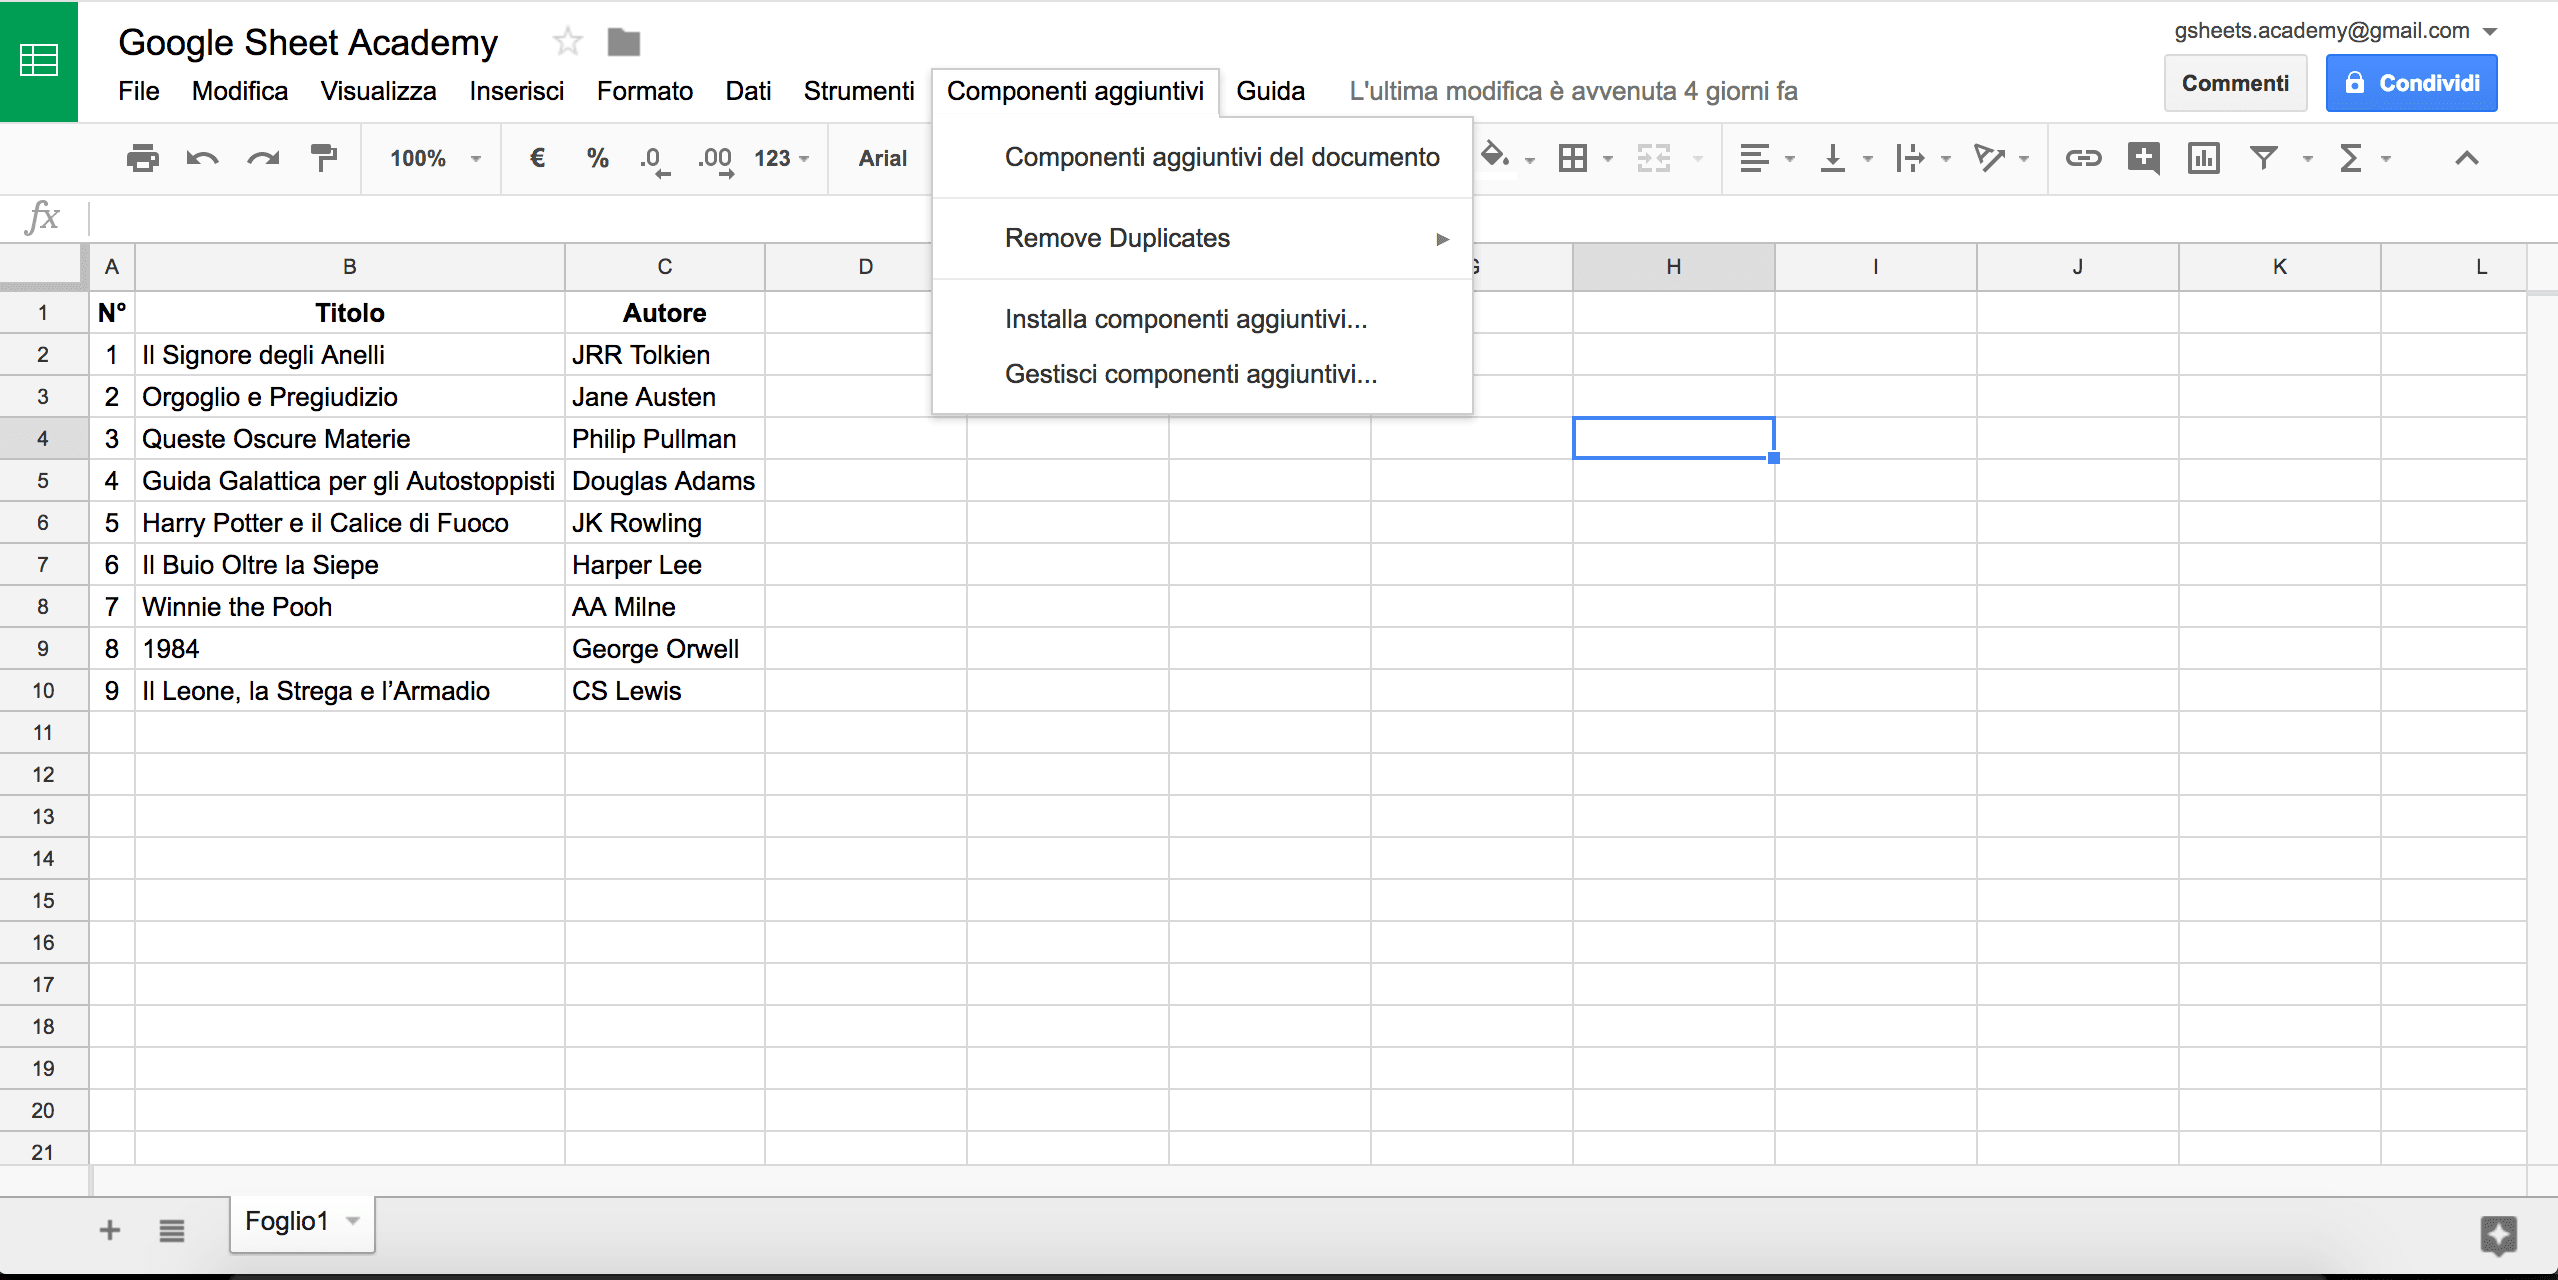Open the Arial font dropdown
Viewport: 2558px width, 1280px height.
click(883, 158)
